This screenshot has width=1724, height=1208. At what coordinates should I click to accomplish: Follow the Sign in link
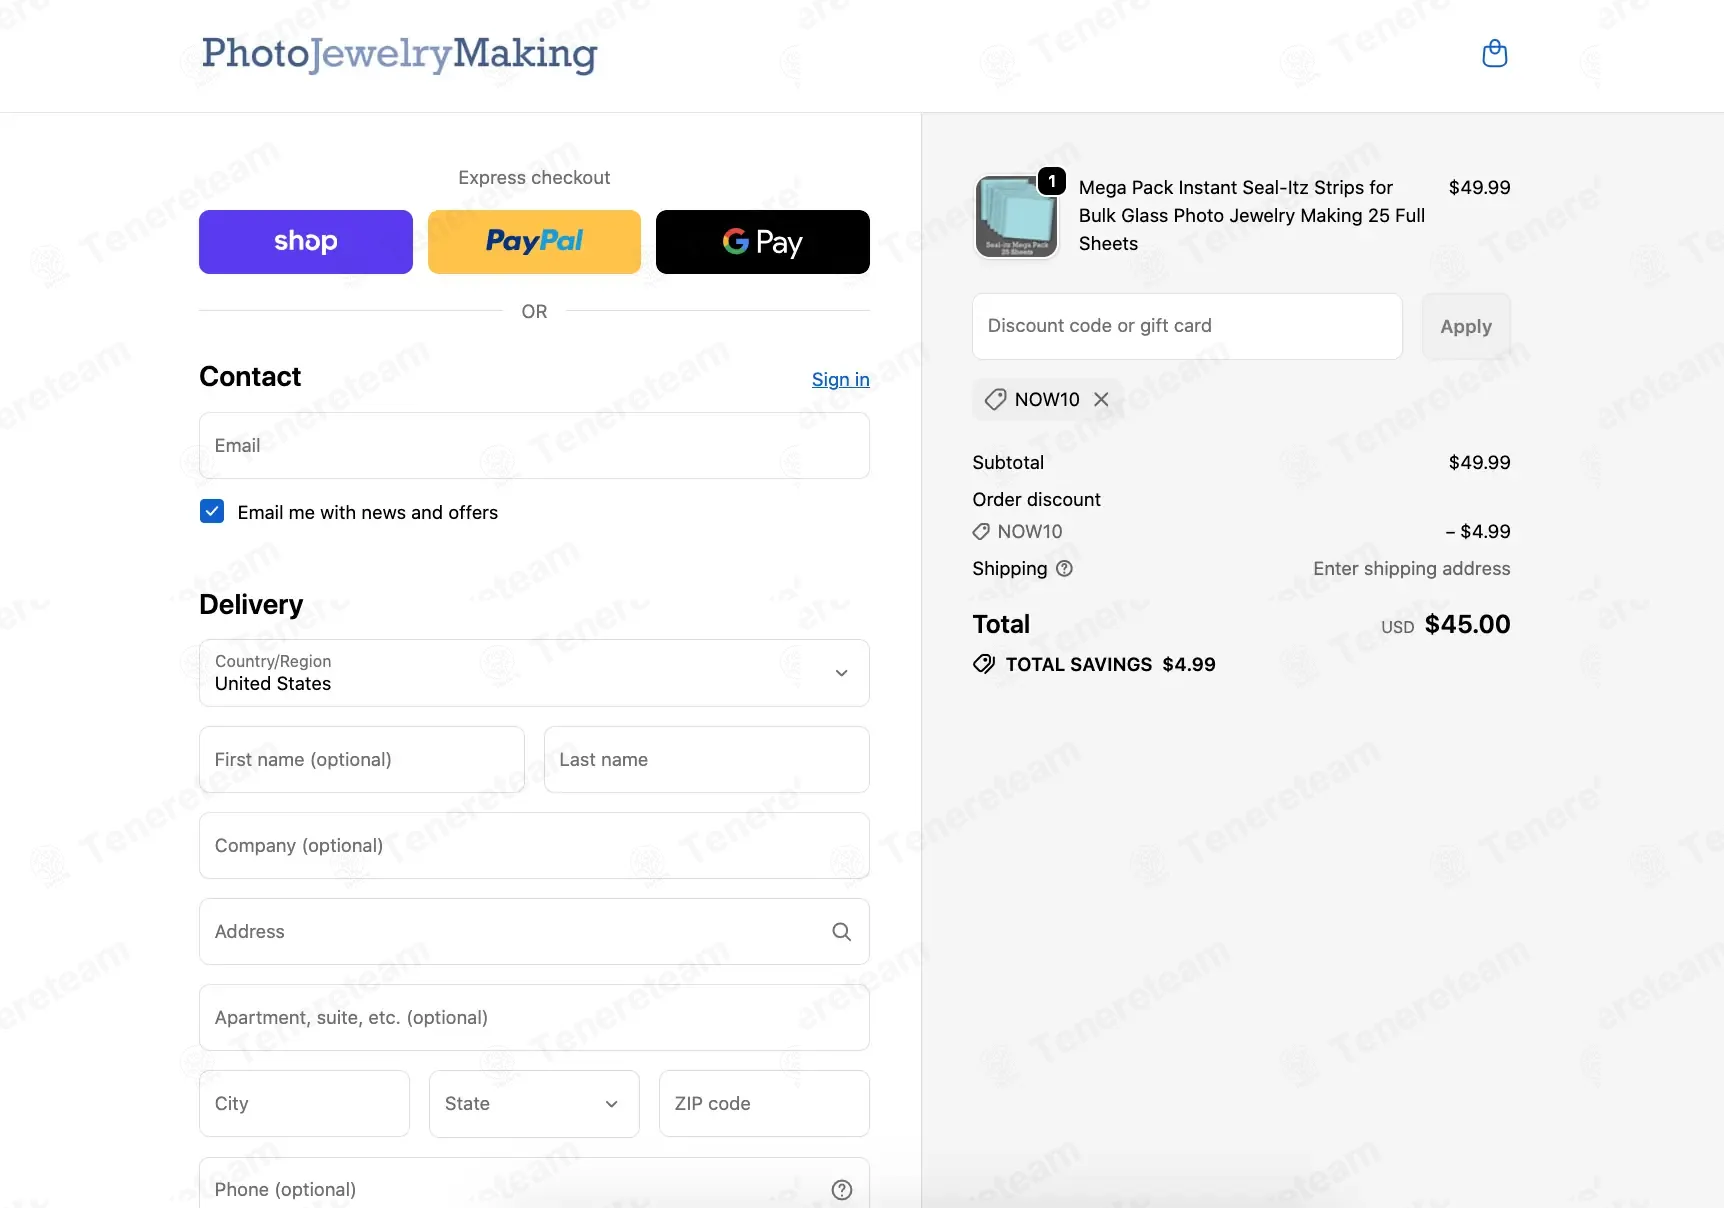pyautogui.click(x=840, y=379)
